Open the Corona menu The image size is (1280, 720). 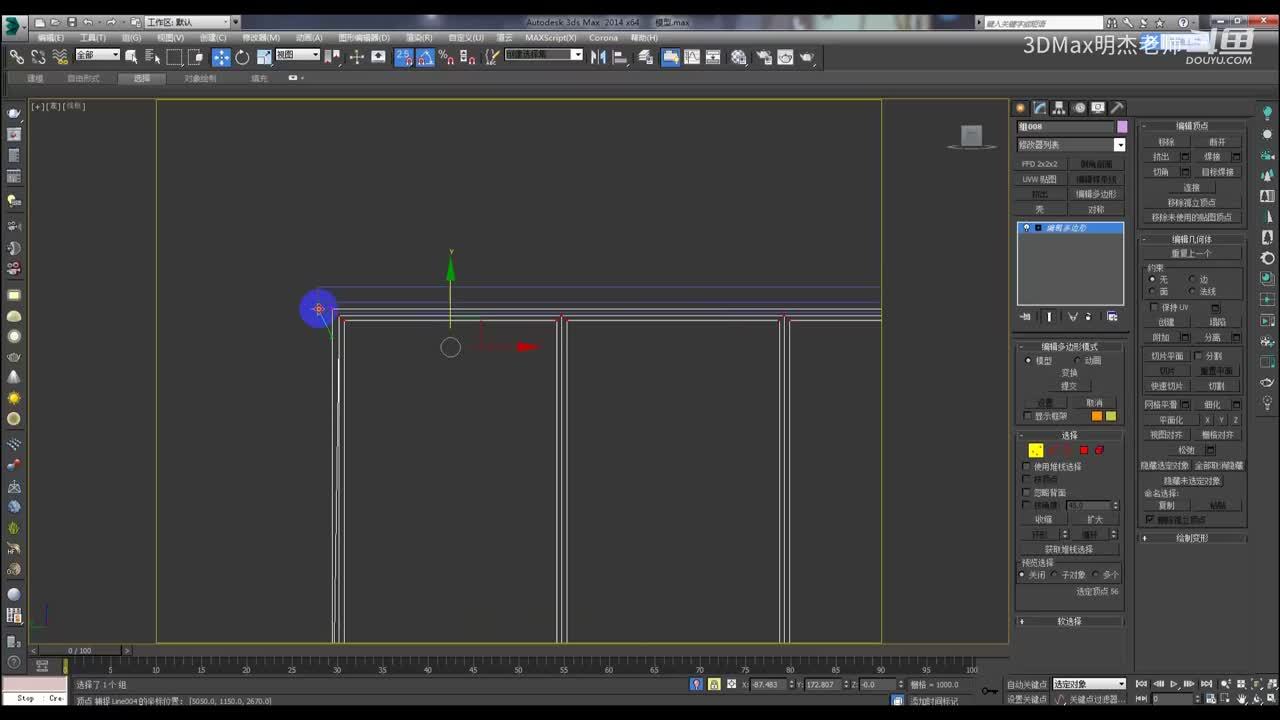pyautogui.click(x=603, y=38)
